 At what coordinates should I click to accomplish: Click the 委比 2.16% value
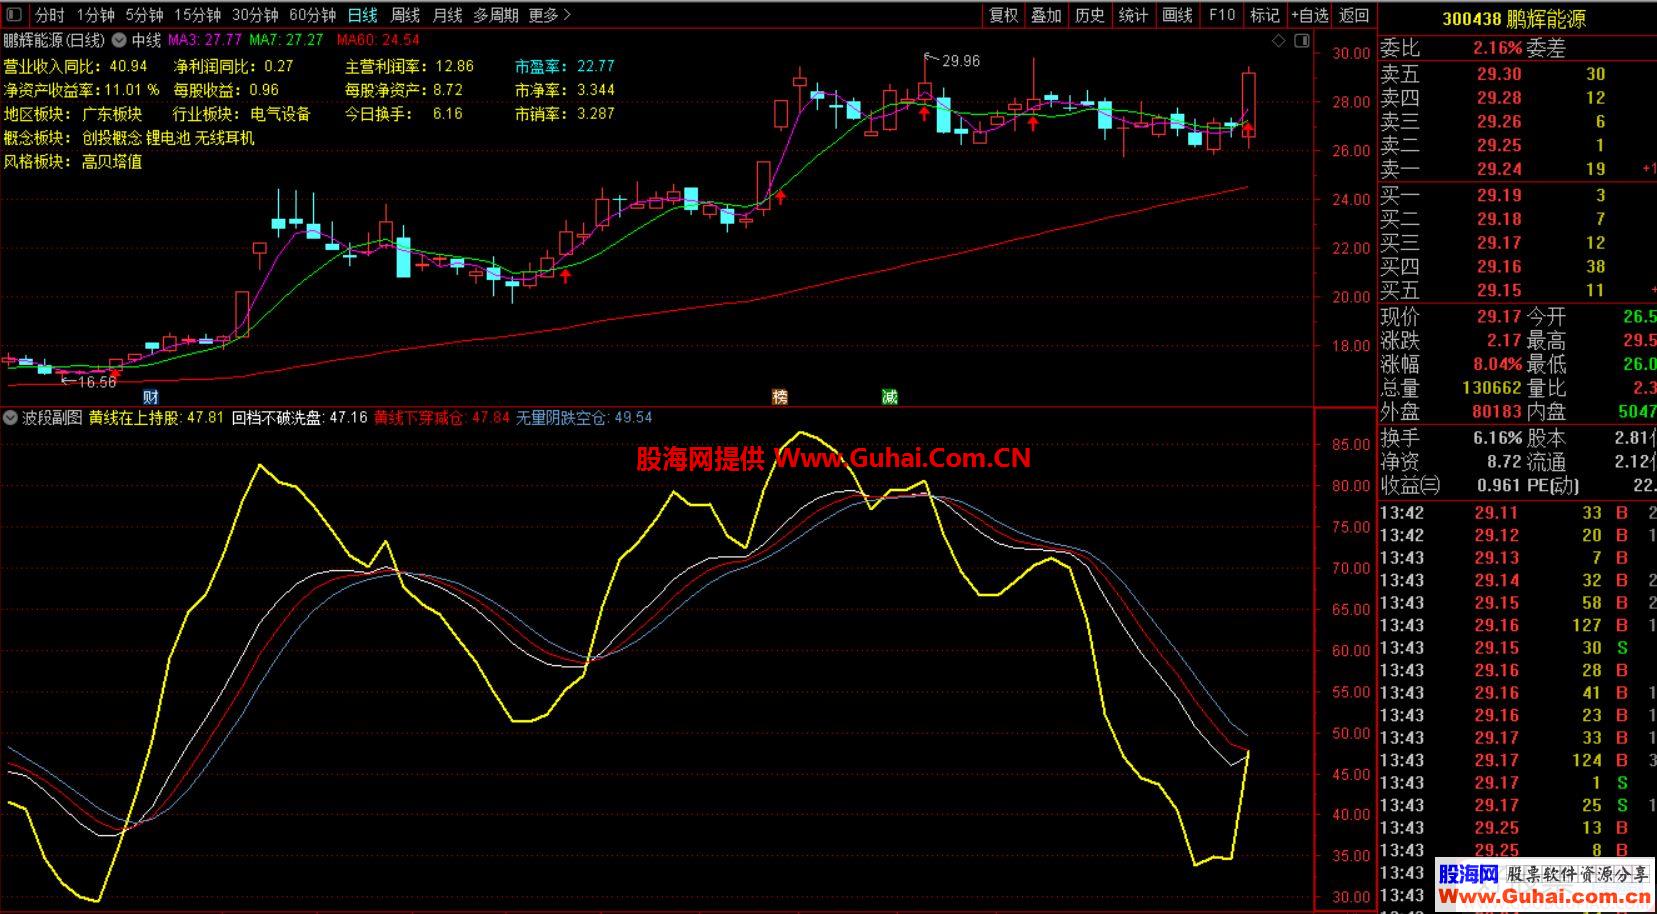click(x=1497, y=48)
